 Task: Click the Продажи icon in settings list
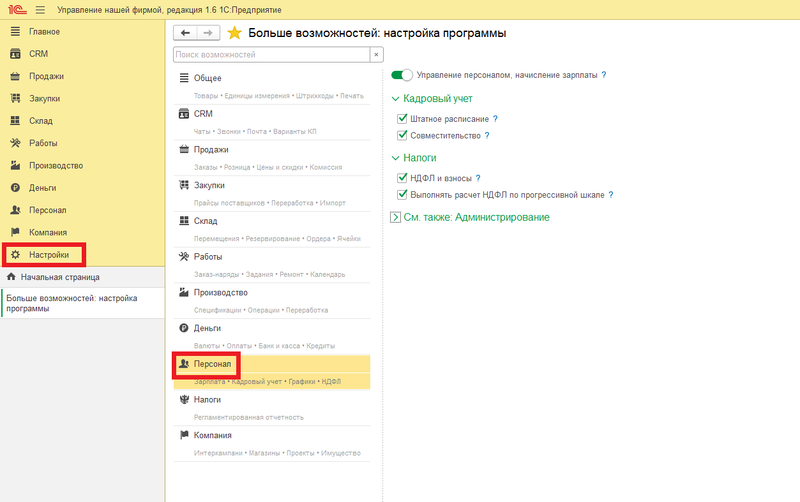[x=184, y=149]
